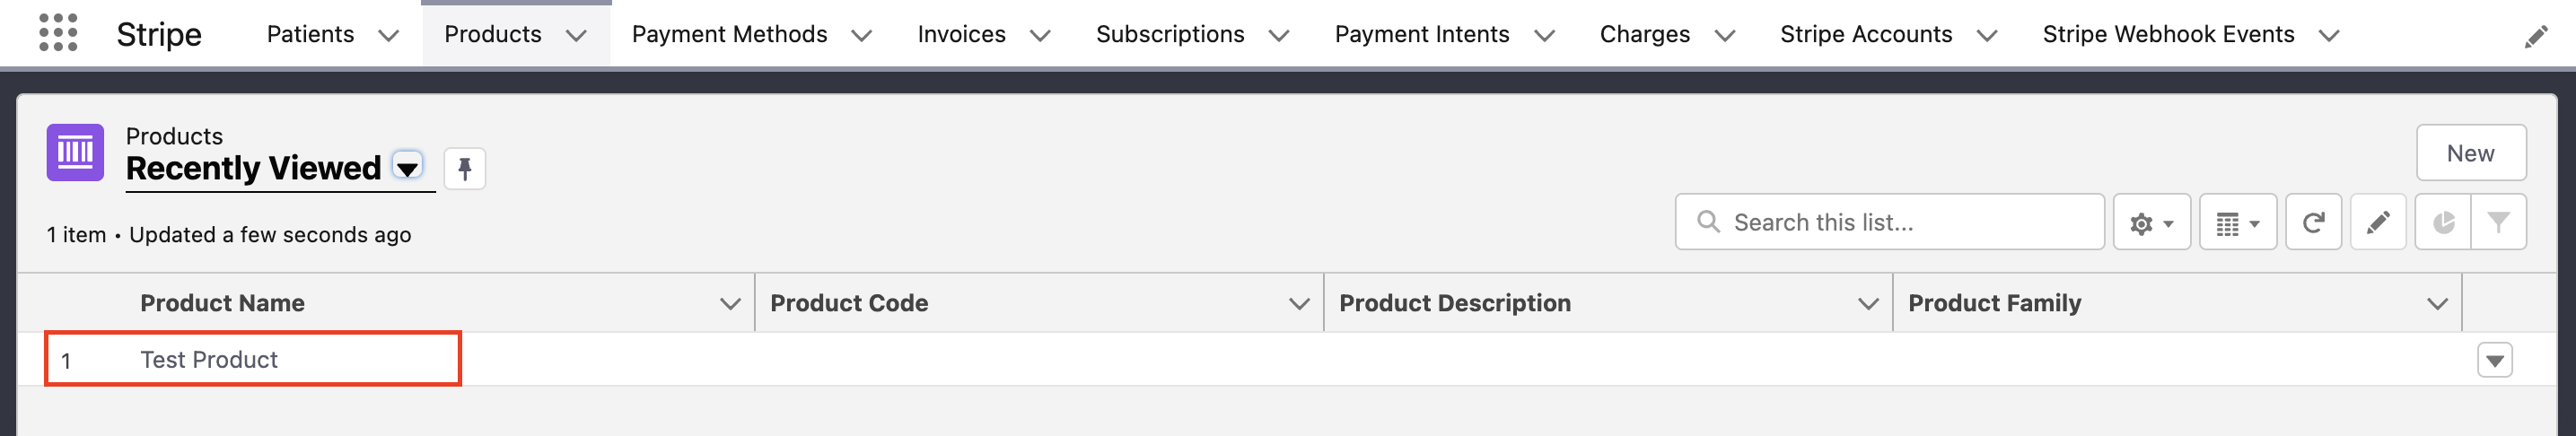Image resolution: width=2576 pixels, height=436 pixels.
Task: Switch to the Invoices tab
Action: pyautogui.click(x=961, y=34)
